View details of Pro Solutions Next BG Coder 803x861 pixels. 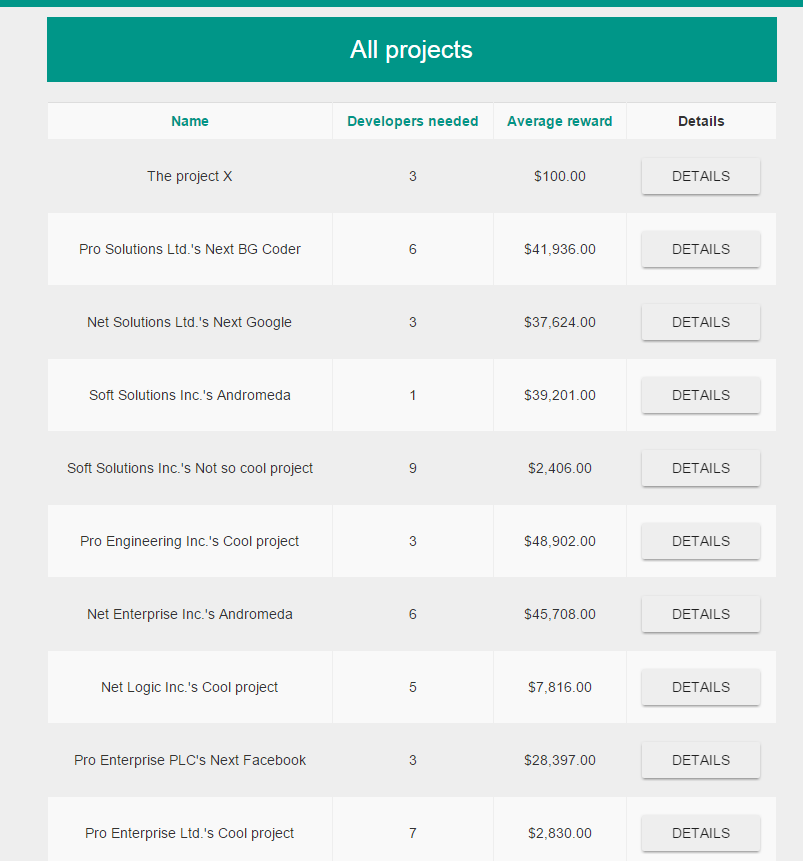[x=700, y=249]
